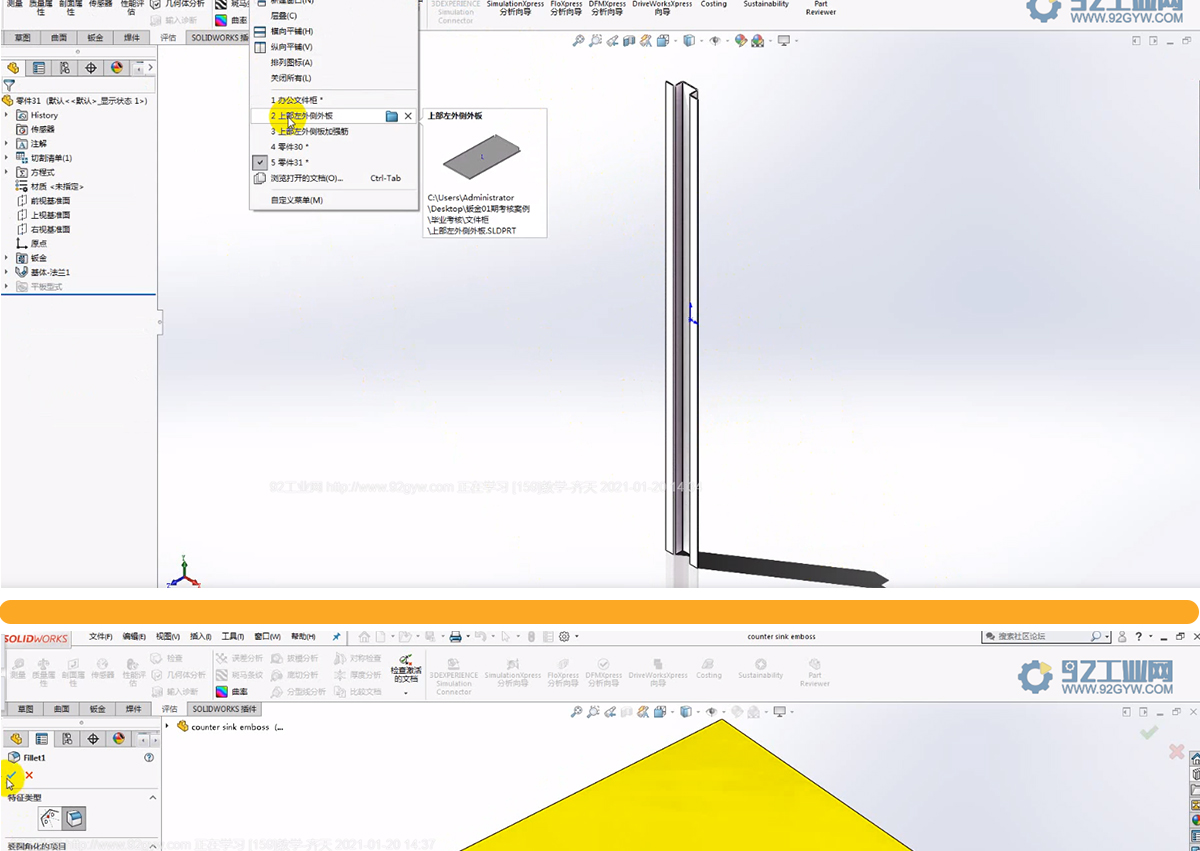Open 帮助(H) menu in lower window
The width and height of the screenshot is (1200, 851).
pyautogui.click(x=302, y=637)
